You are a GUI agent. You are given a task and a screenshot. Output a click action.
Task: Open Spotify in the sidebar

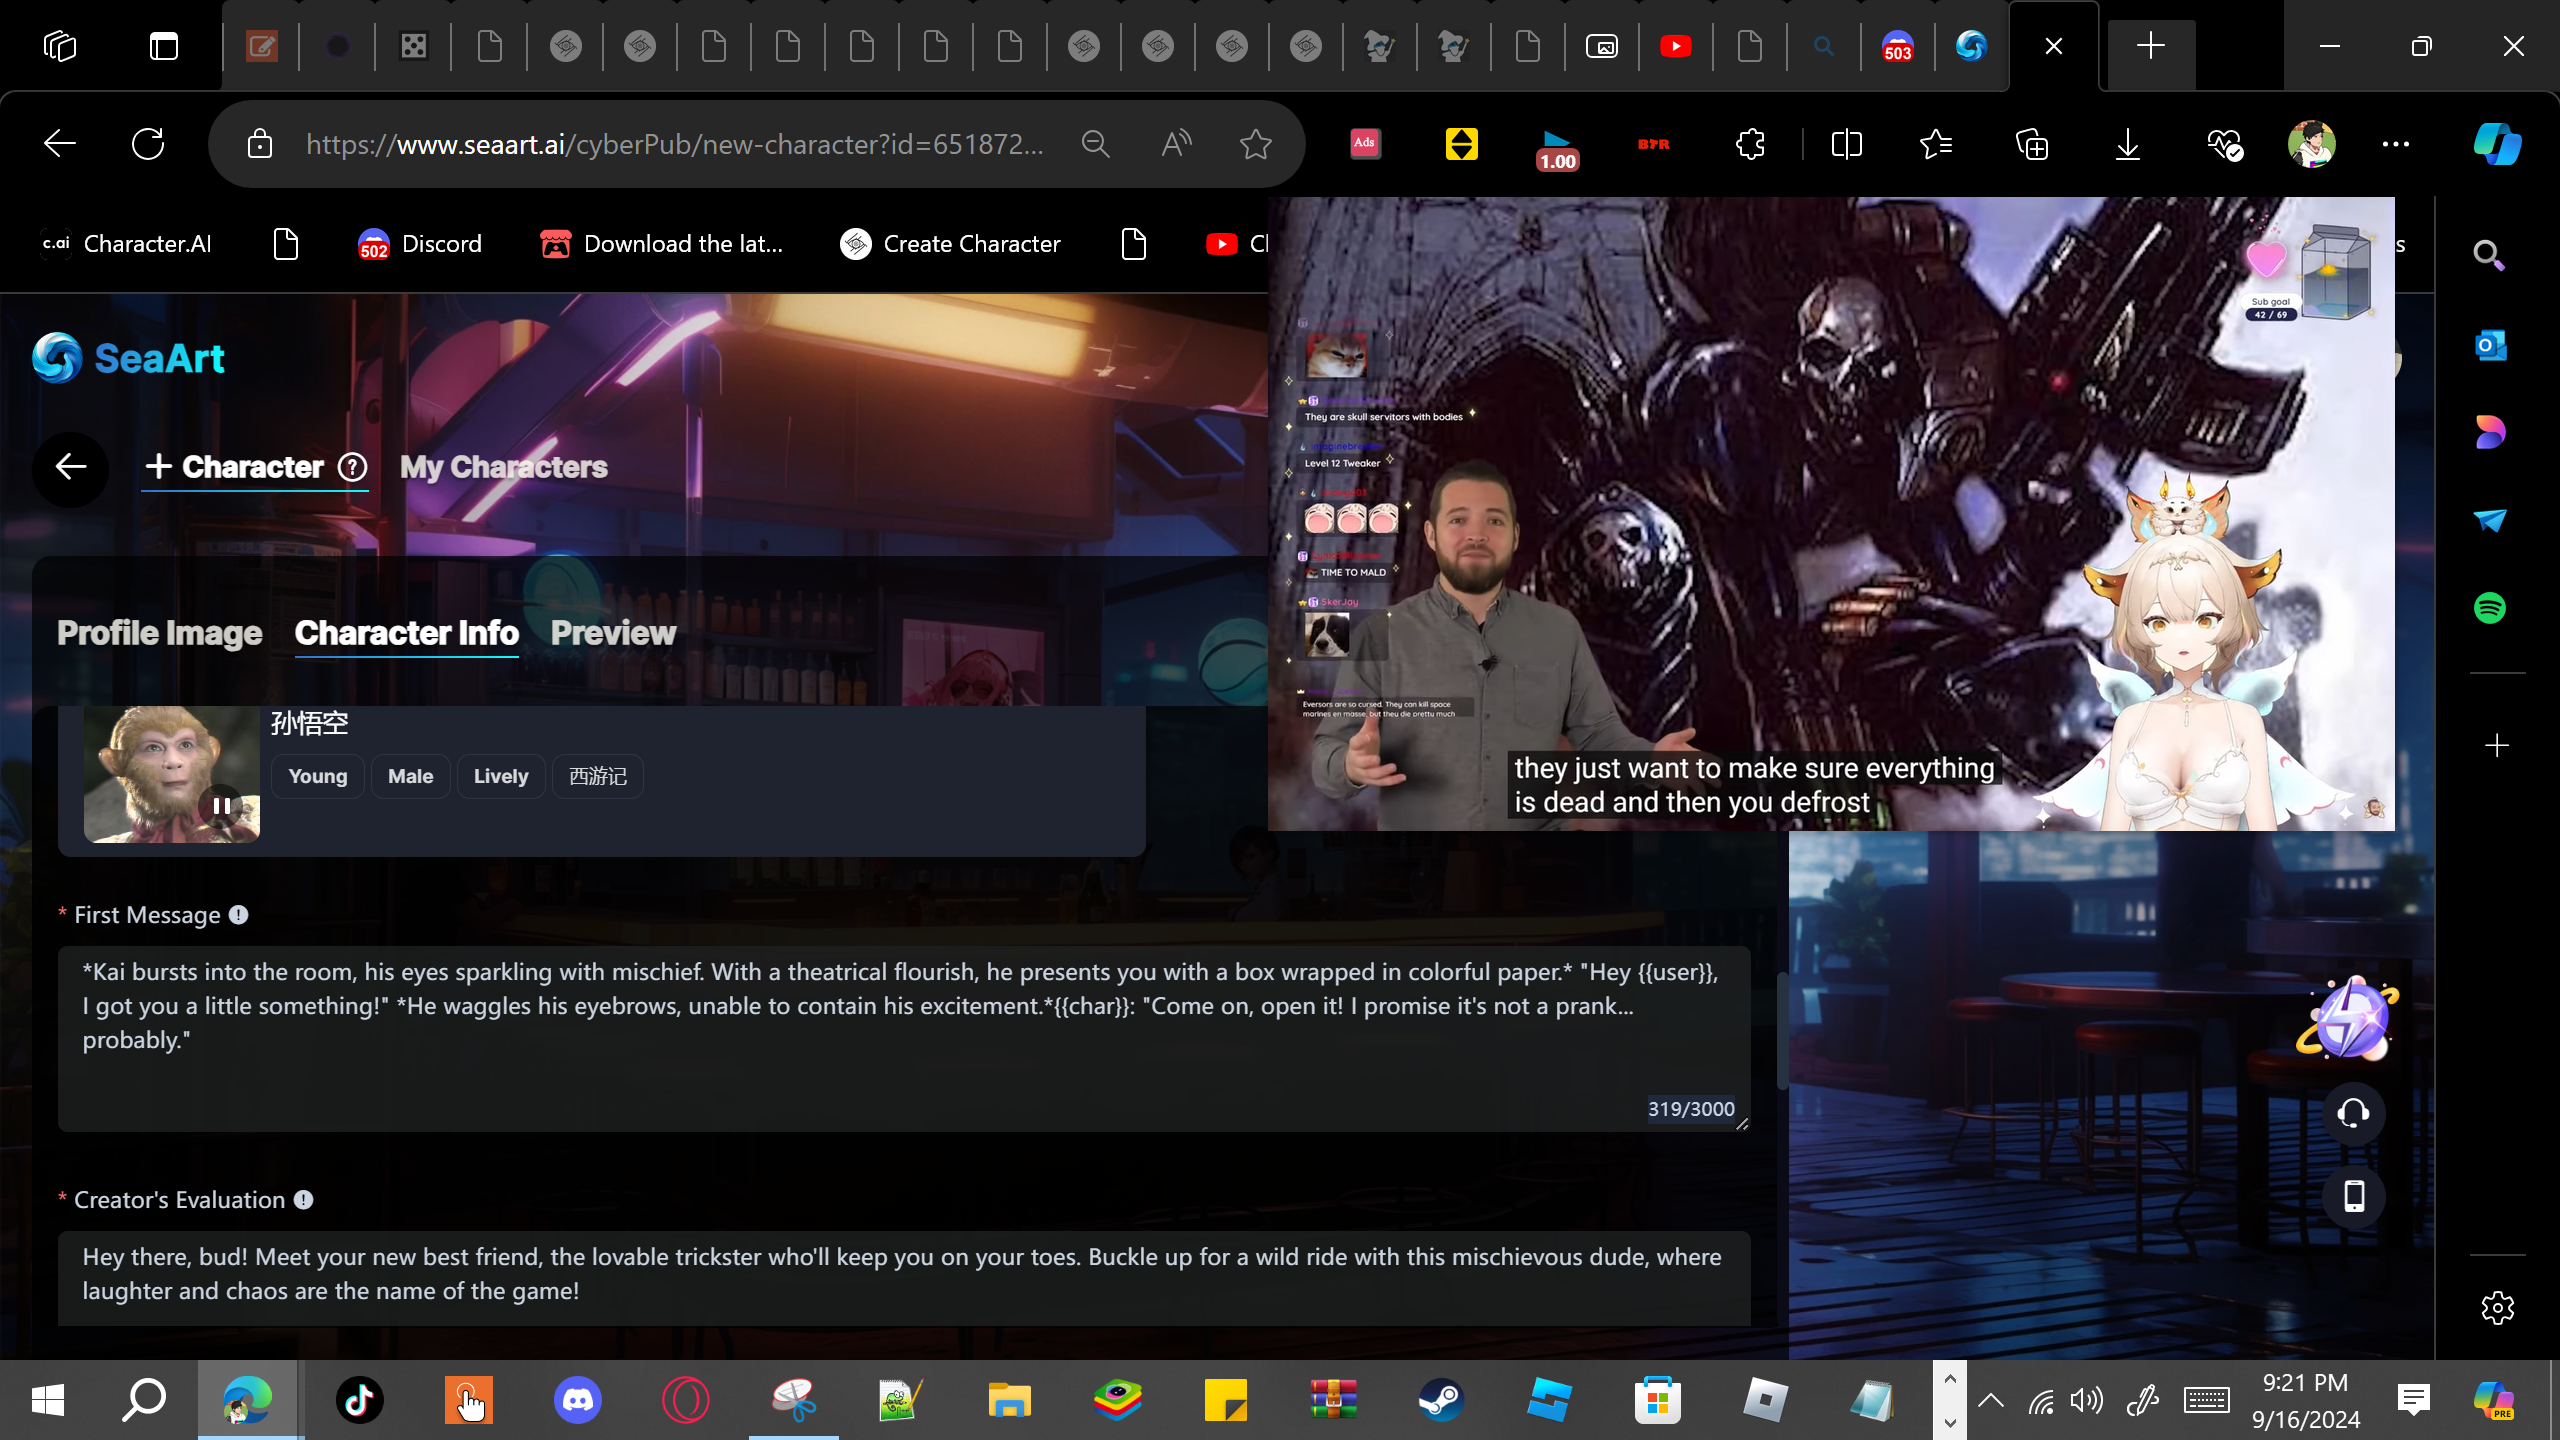tap(2490, 608)
